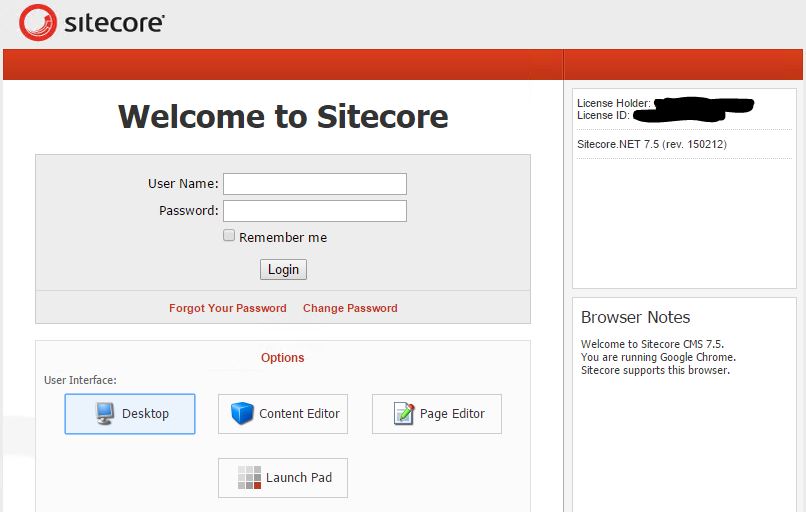The image size is (806, 512).
Task: Click the Welcome to Sitecore heading
Action: click(283, 116)
